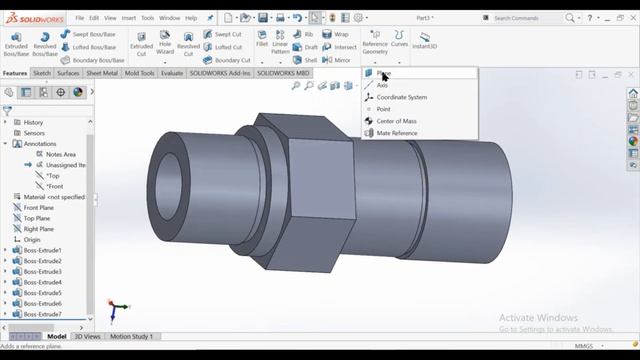The height and width of the screenshot is (360, 640).
Task: Open the FeatureManager design tree tab
Action: coord(9,92)
